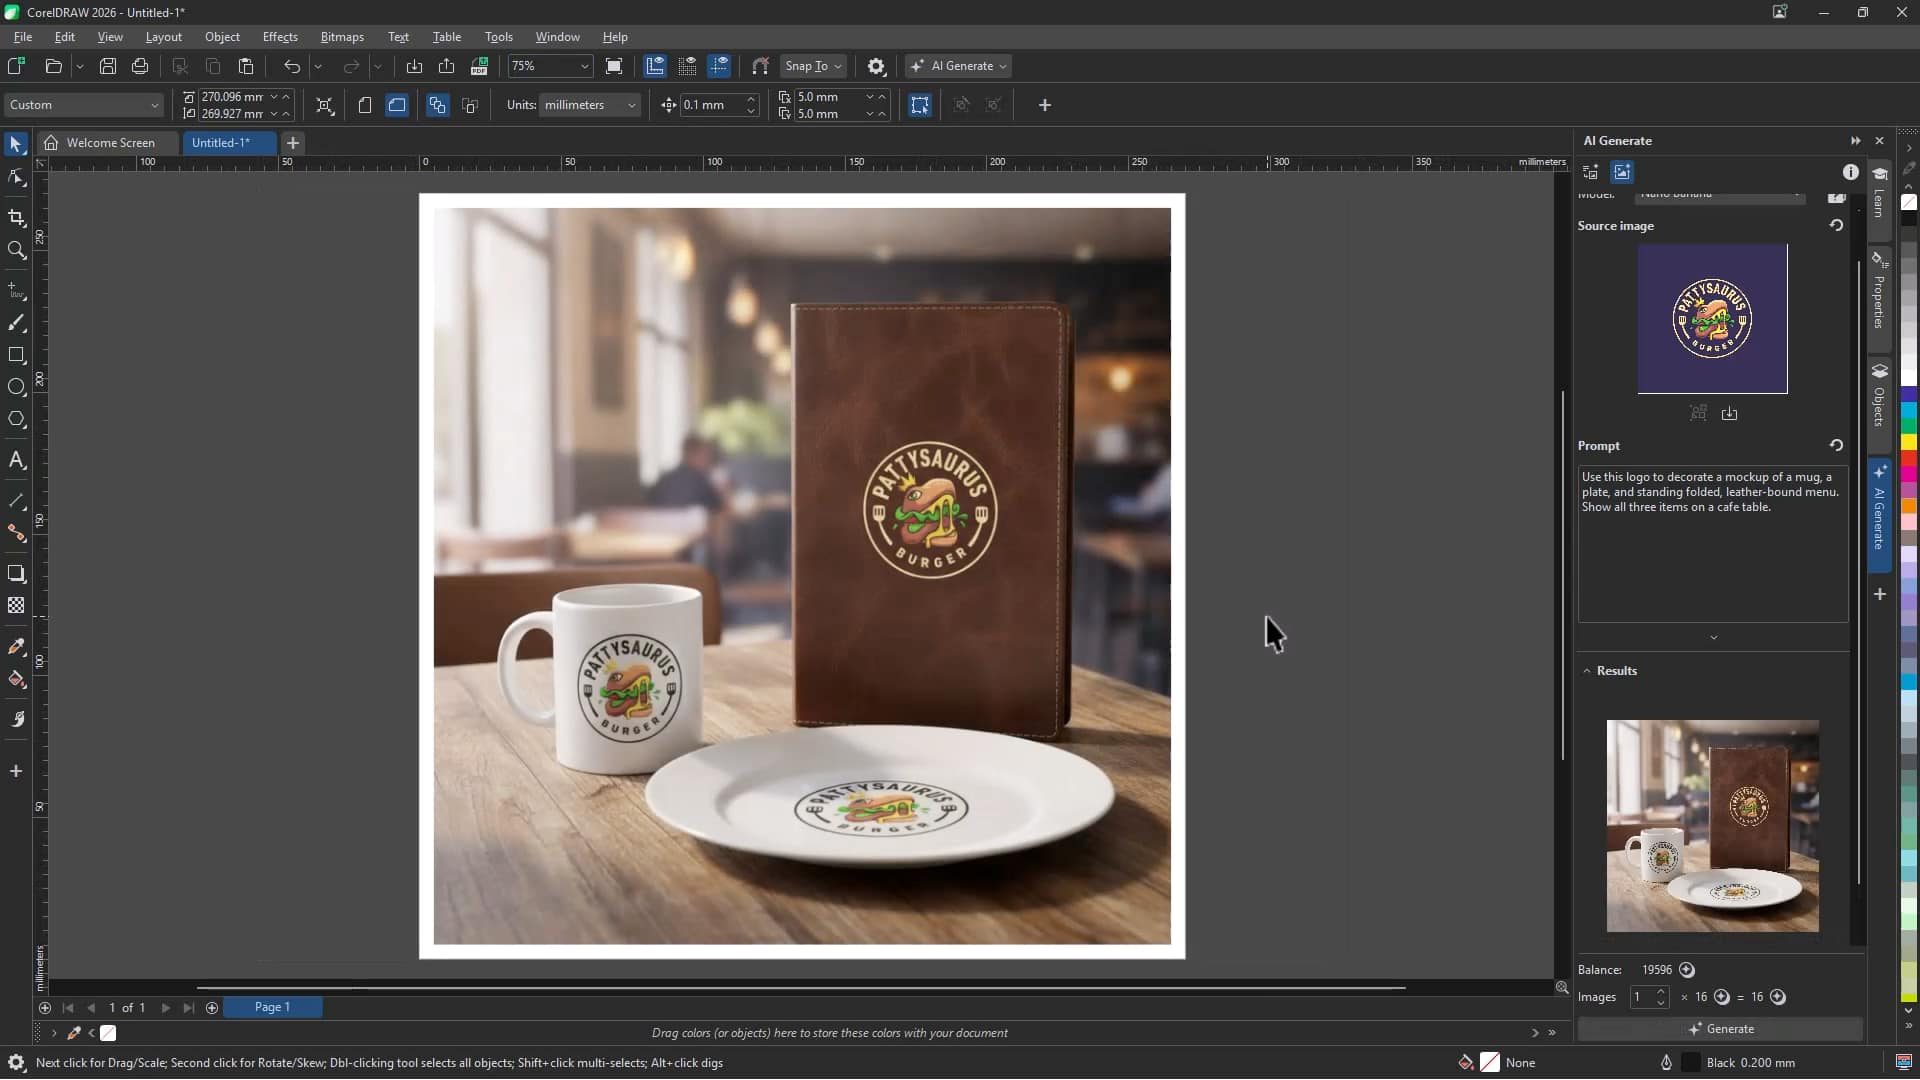This screenshot has height=1080, width=1920.
Task: Select the Polygon tool
Action: (x=16, y=419)
